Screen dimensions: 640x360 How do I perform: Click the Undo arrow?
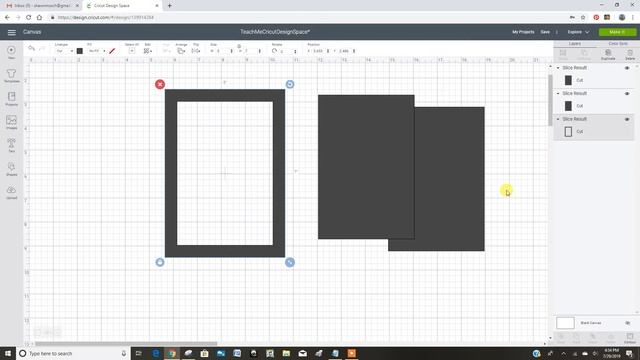pyautogui.click(x=31, y=49)
